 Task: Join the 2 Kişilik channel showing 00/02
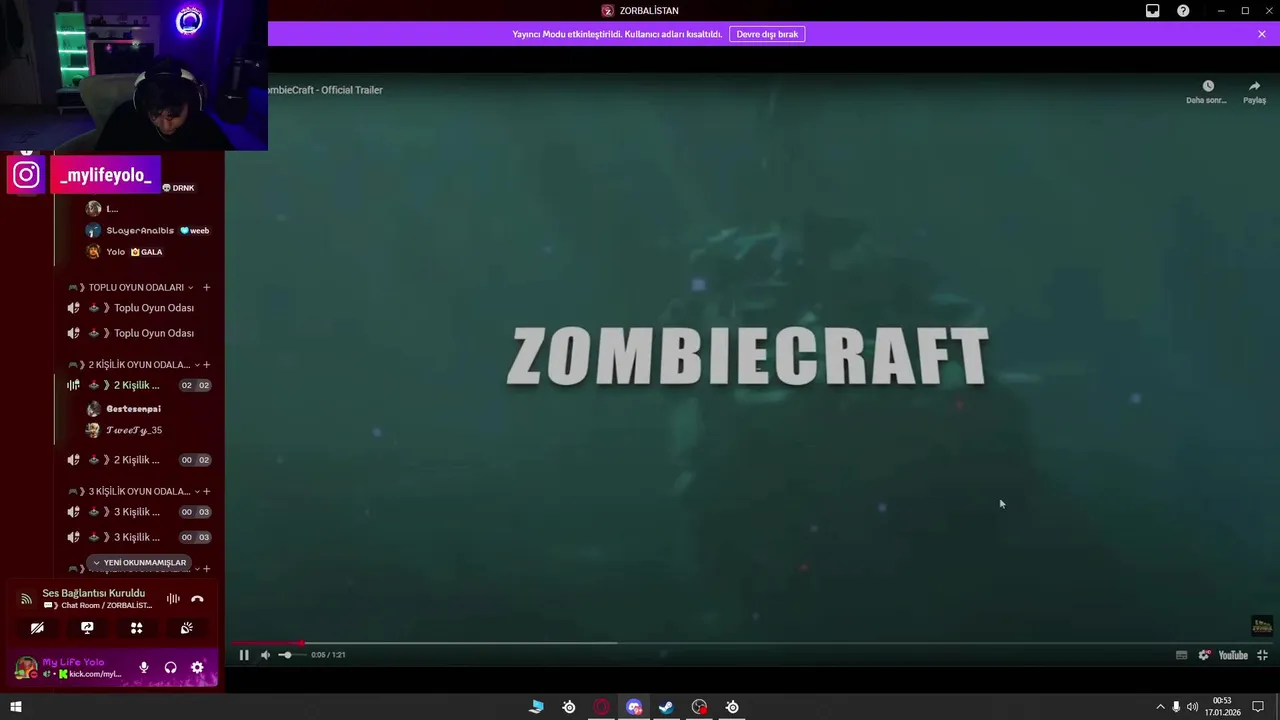pyautogui.click(x=138, y=460)
